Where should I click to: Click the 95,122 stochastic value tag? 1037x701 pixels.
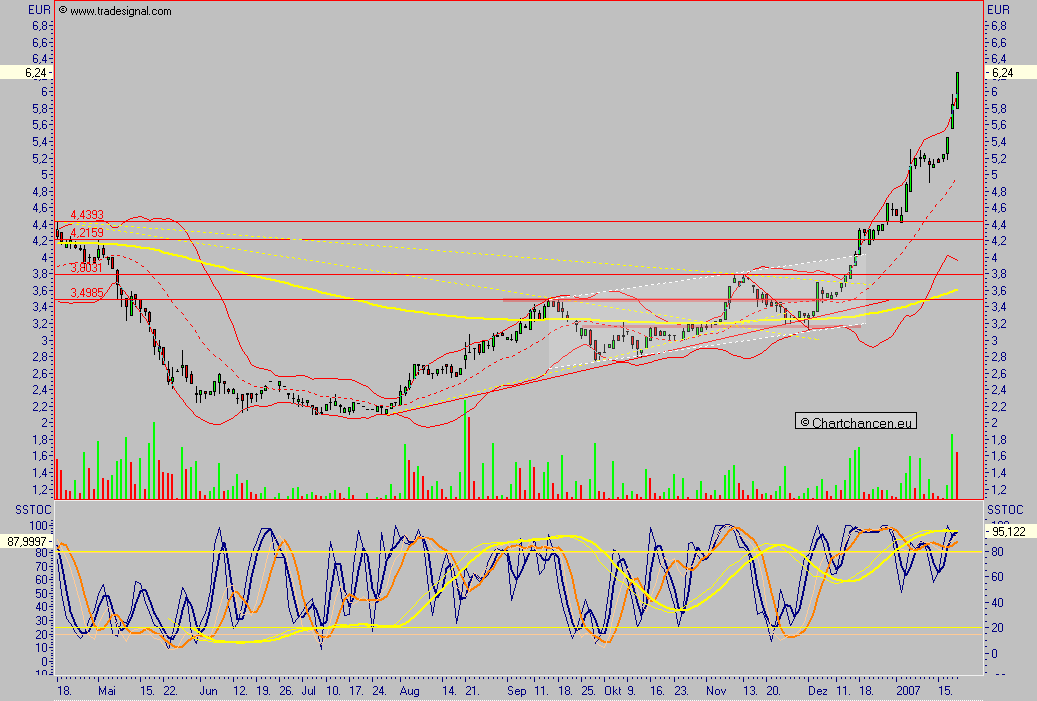pyautogui.click(x=1006, y=531)
